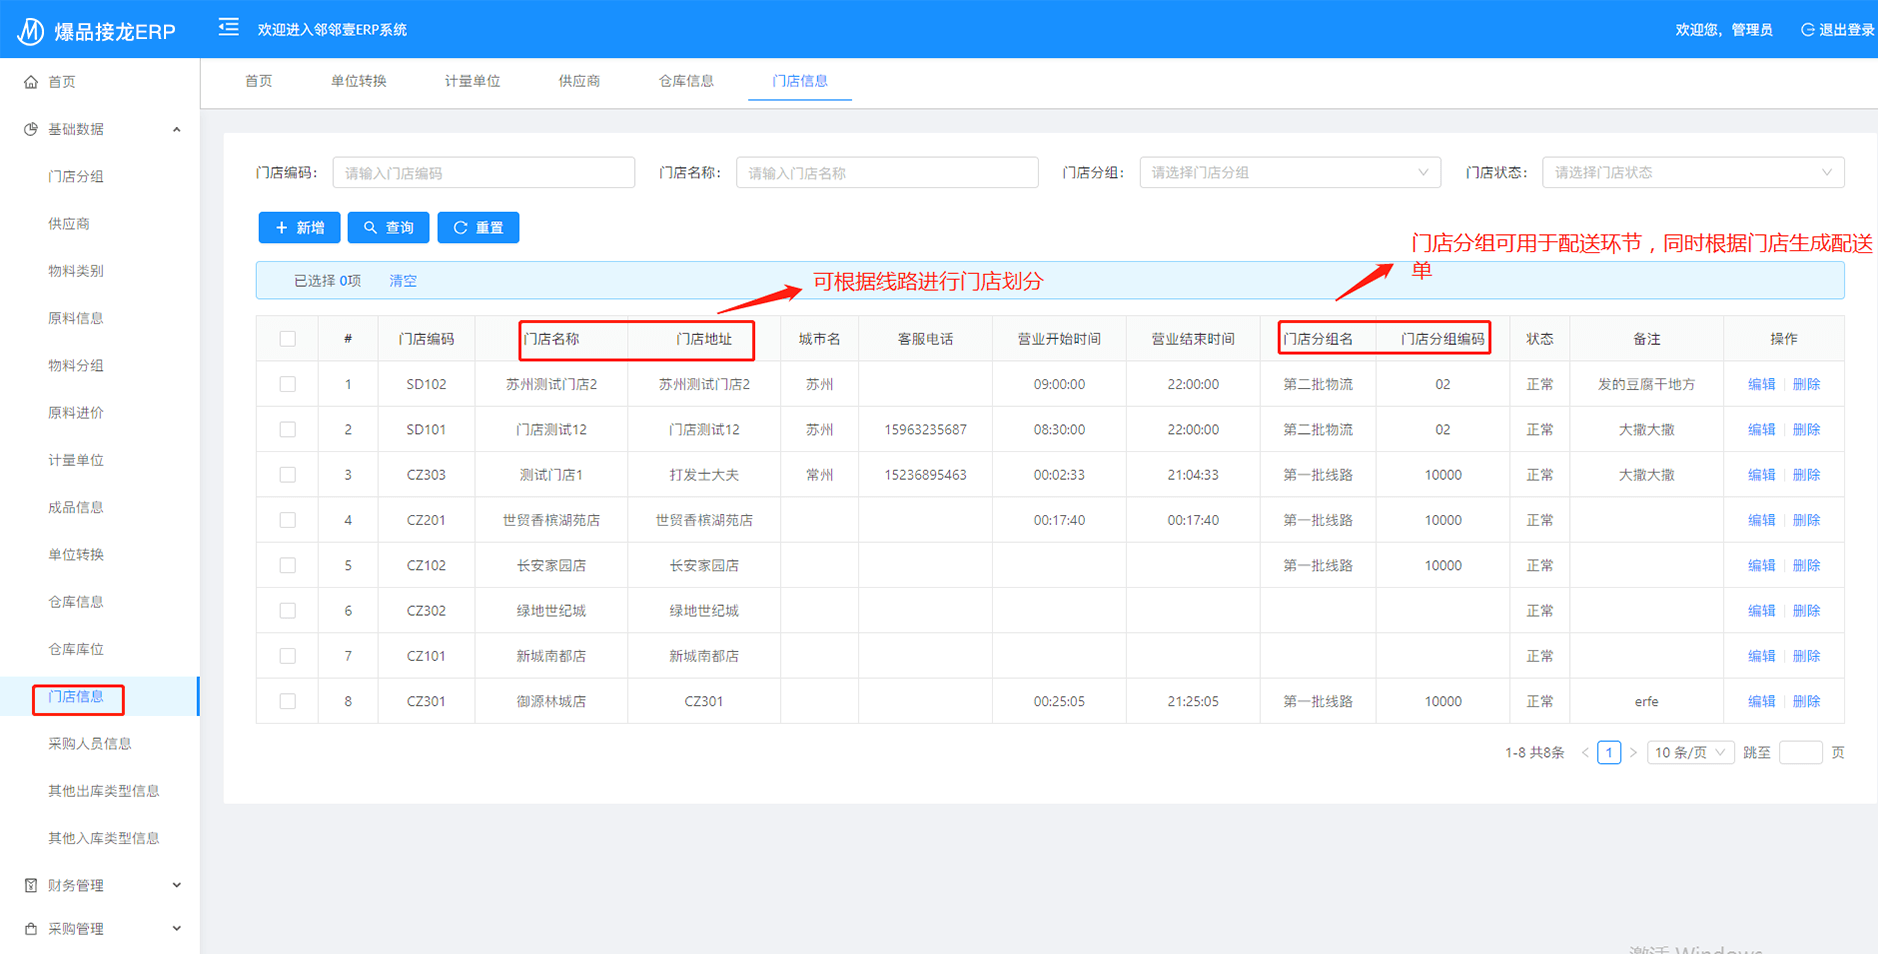The width and height of the screenshot is (1878, 954).
Task: Select page 1 in pagination
Action: (1609, 752)
